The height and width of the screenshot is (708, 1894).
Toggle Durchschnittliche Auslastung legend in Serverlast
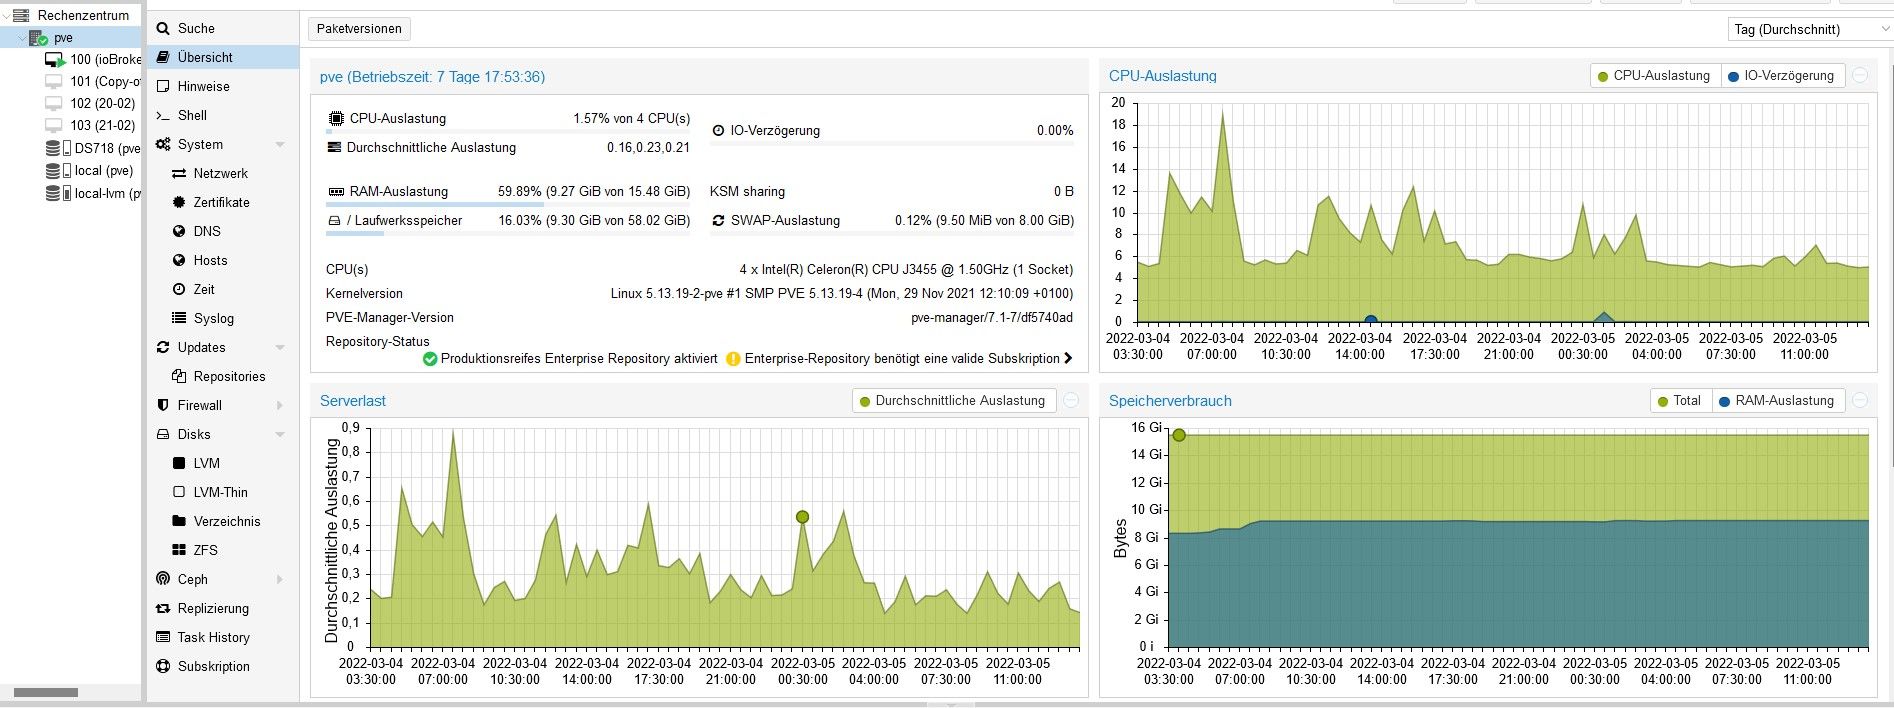tap(950, 401)
